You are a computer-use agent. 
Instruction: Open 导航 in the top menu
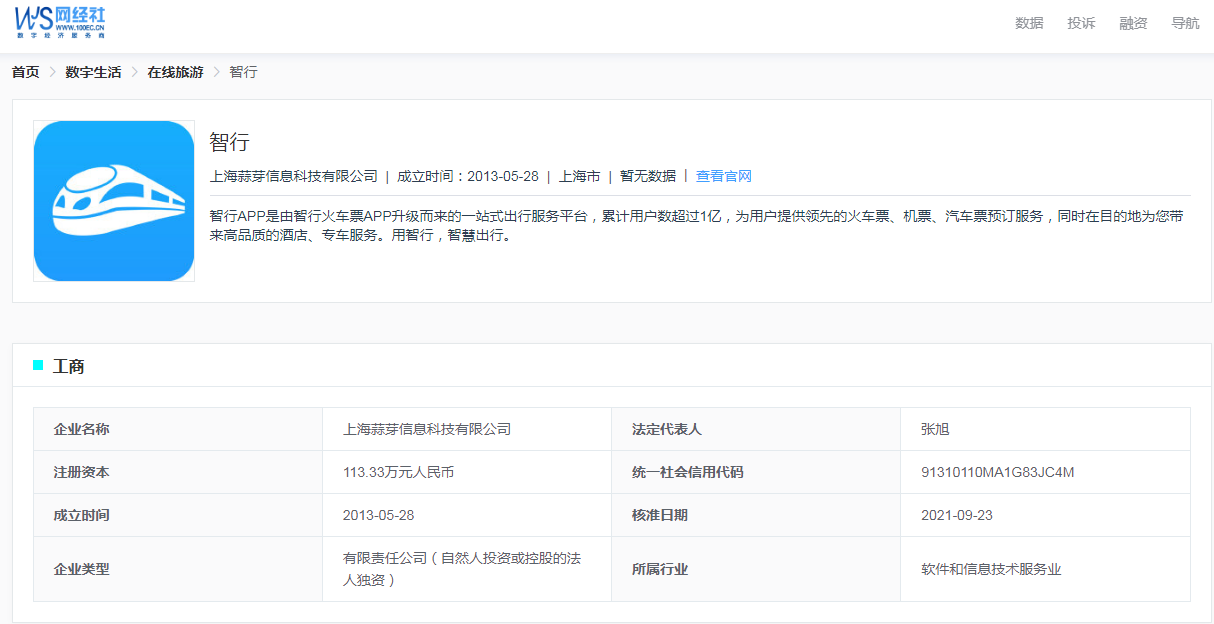[1185, 23]
